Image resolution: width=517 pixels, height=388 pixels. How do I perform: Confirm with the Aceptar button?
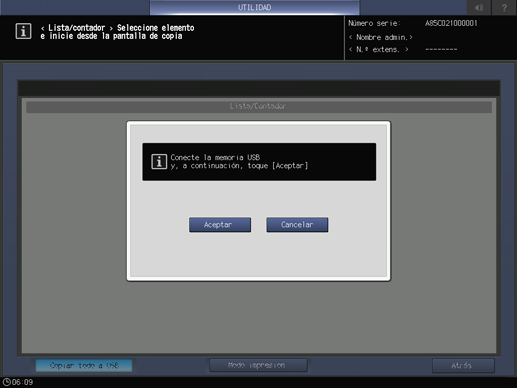(x=220, y=225)
